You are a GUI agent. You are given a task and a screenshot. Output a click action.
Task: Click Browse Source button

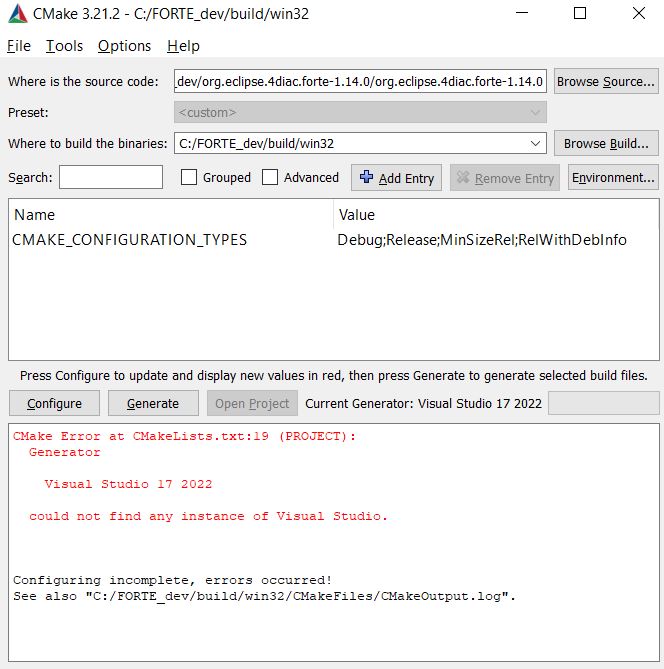click(x=606, y=81)
